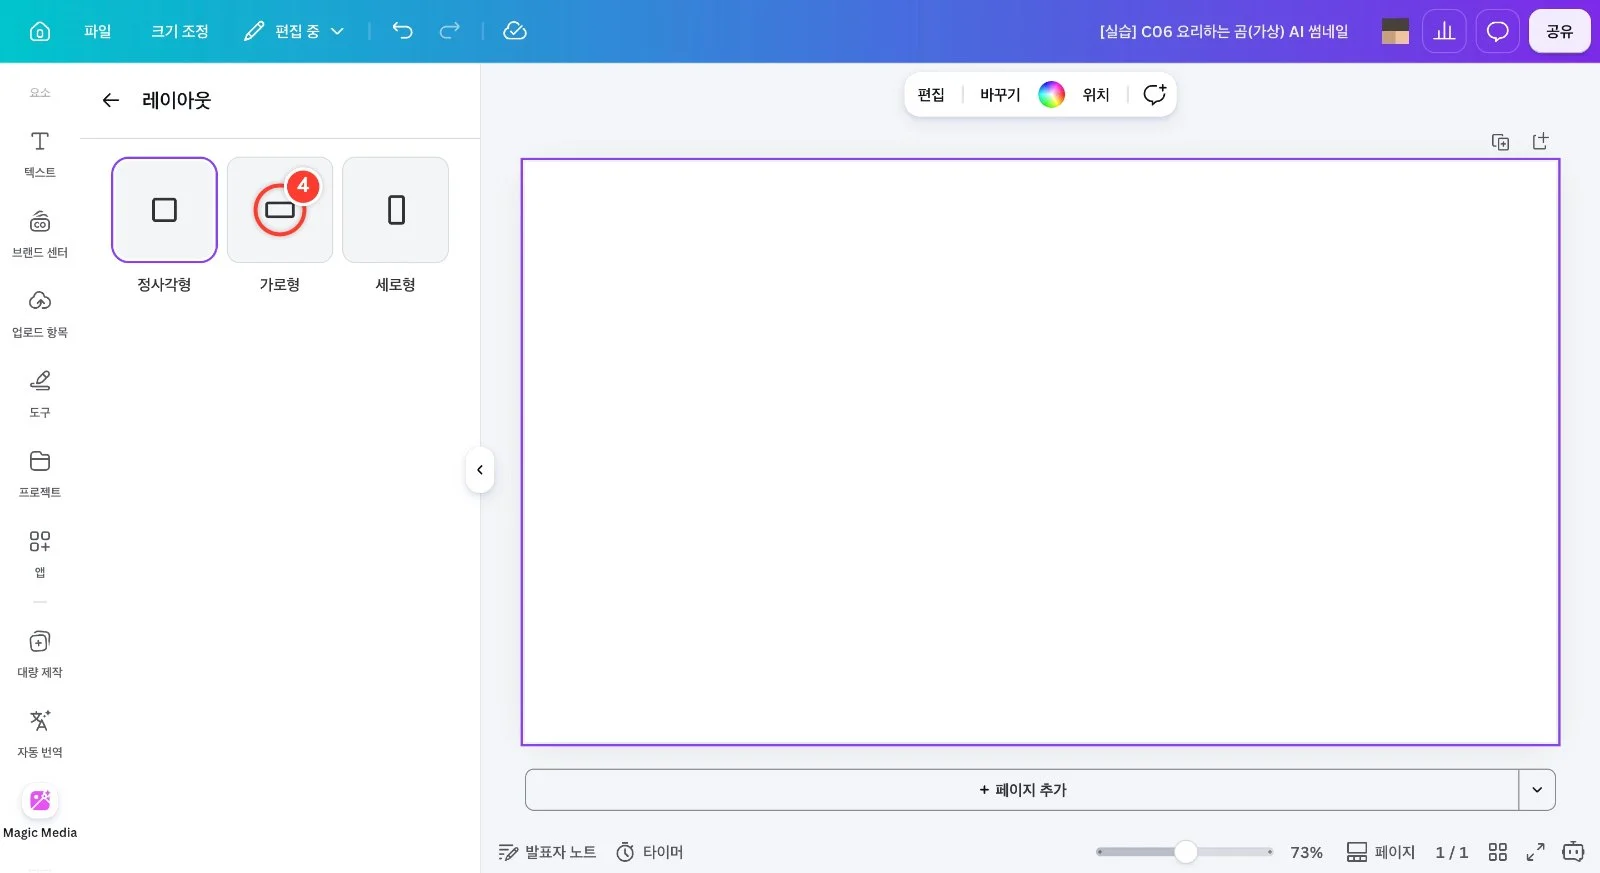Open 위치 position settings

click(x=1096, y=94)
